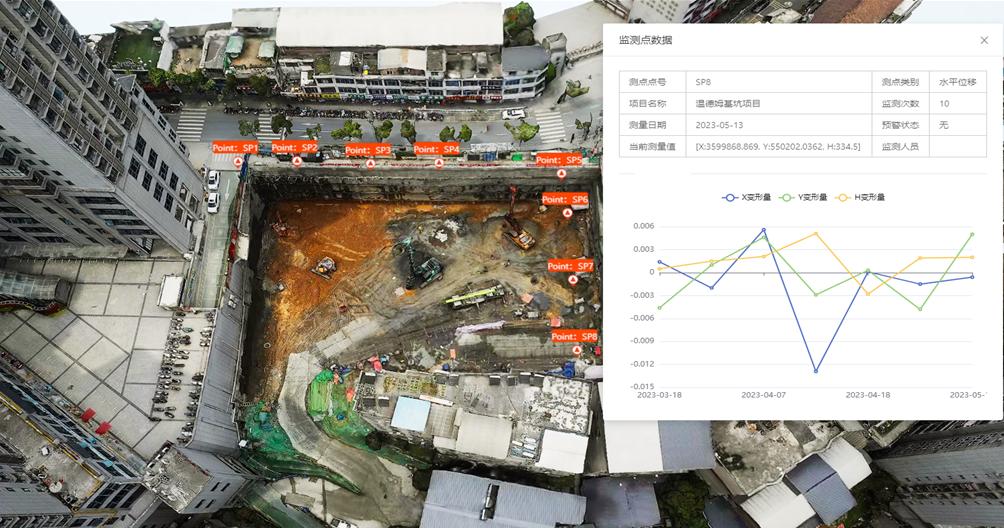Click the SP8 red marker pin

click(x=577, y=350)
